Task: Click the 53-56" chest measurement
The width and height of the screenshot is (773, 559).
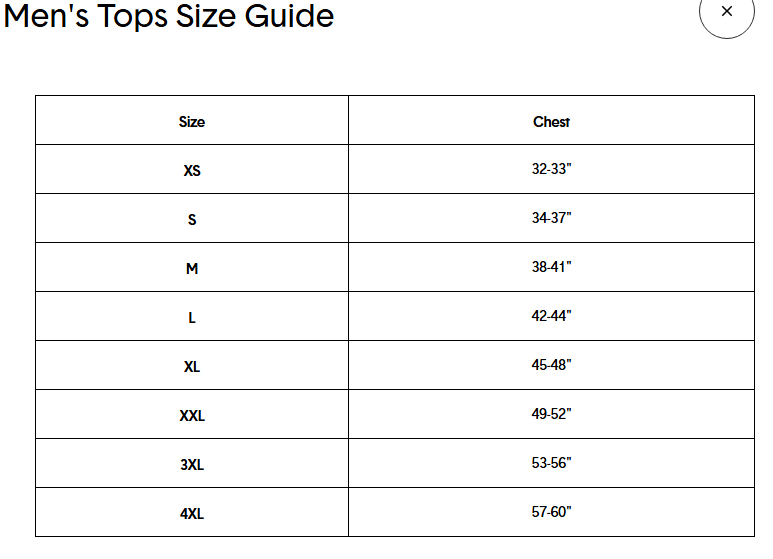Action: (551, 463)
